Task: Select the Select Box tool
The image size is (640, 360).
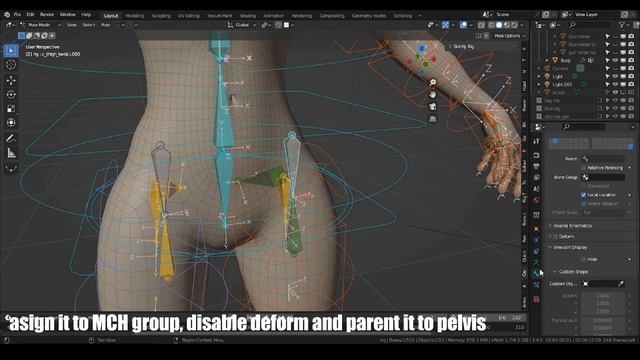Action: [x=11, y=51]
